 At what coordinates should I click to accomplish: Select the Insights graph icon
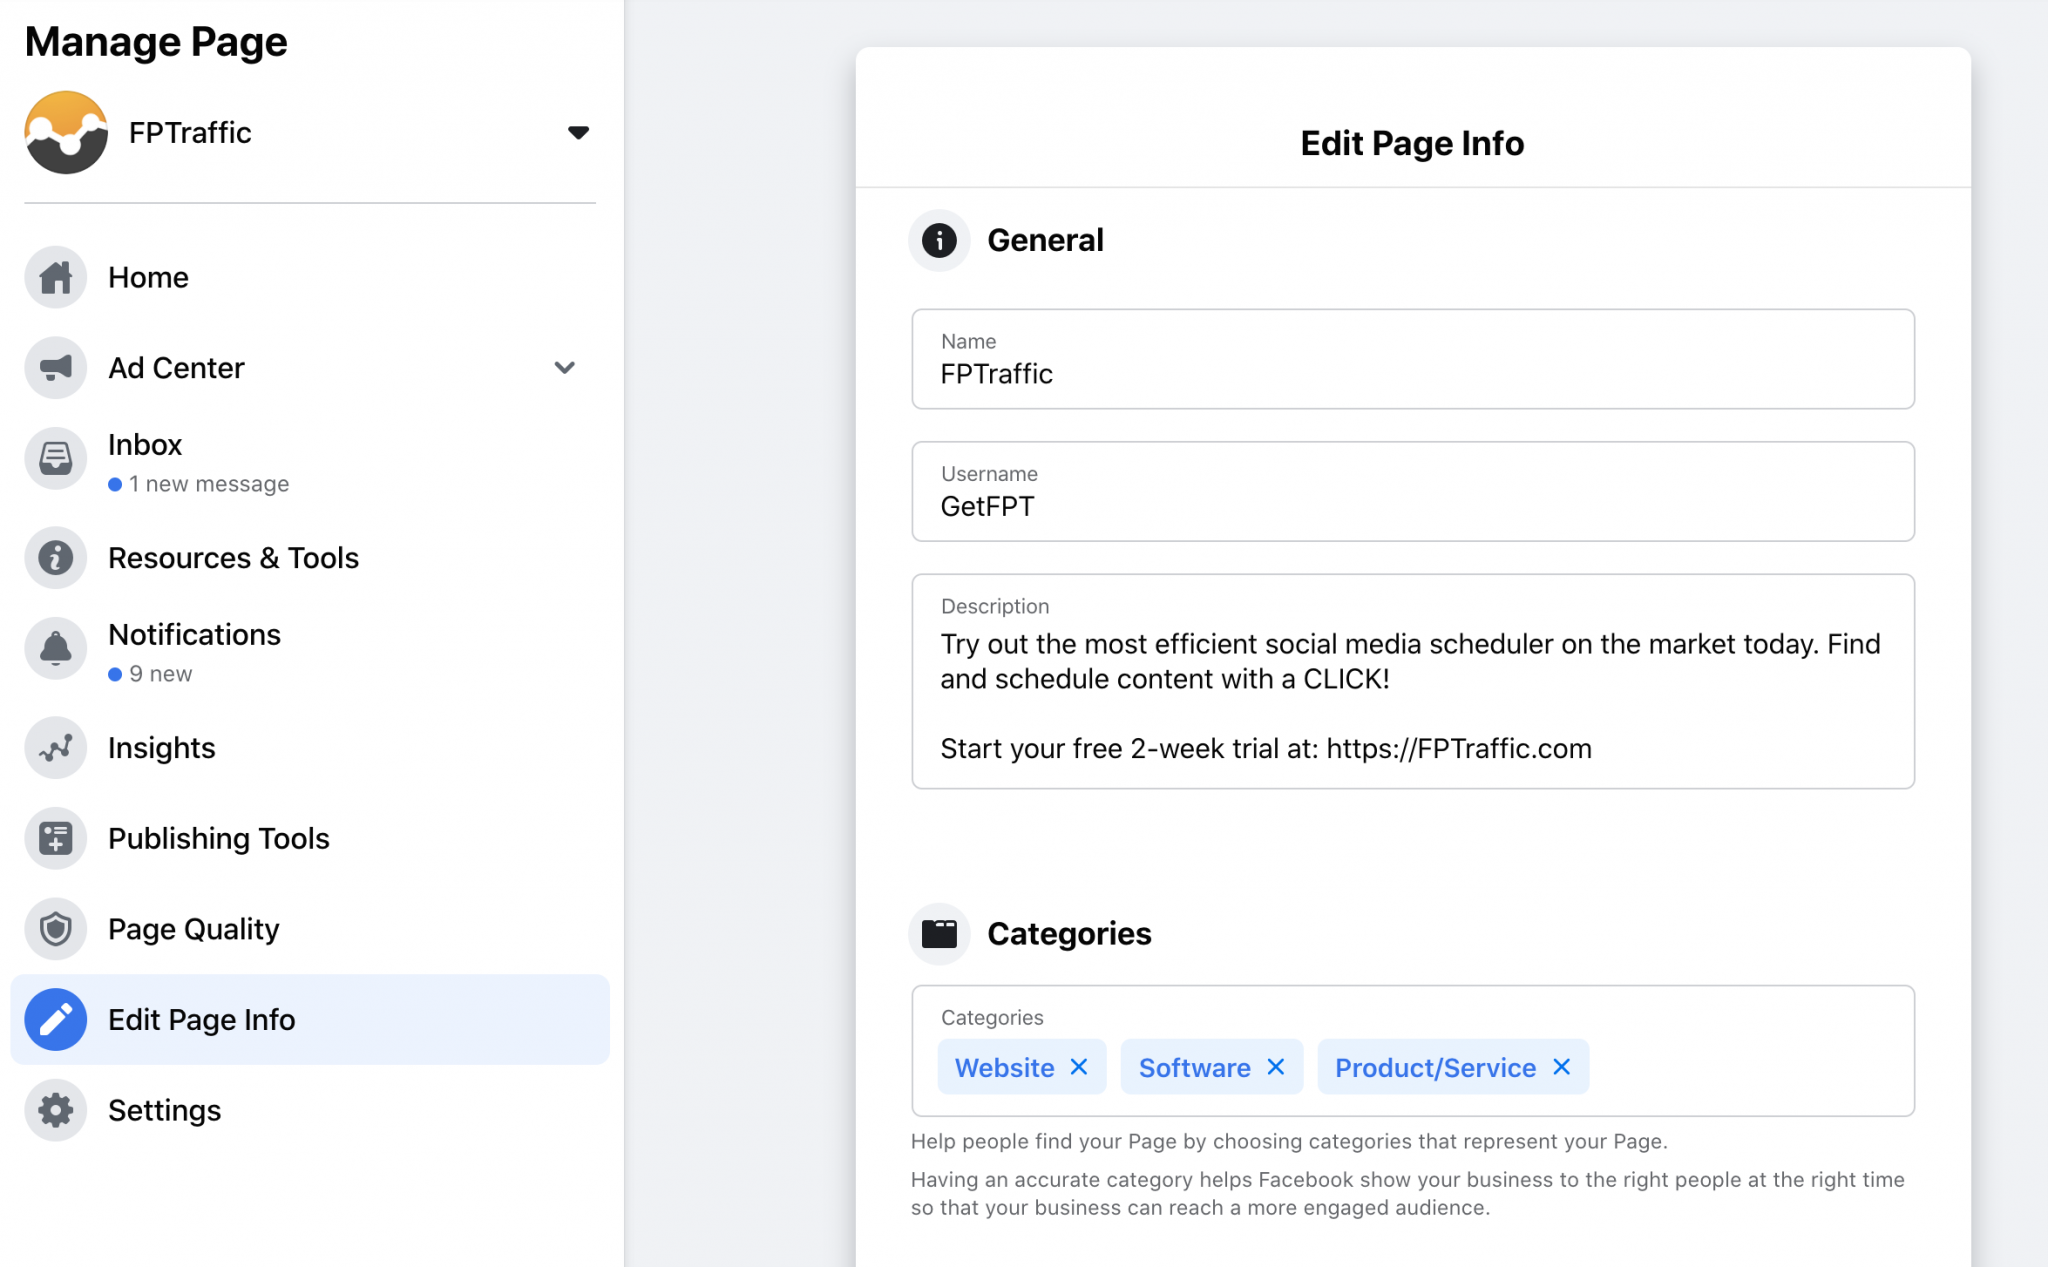click(55, 747)
